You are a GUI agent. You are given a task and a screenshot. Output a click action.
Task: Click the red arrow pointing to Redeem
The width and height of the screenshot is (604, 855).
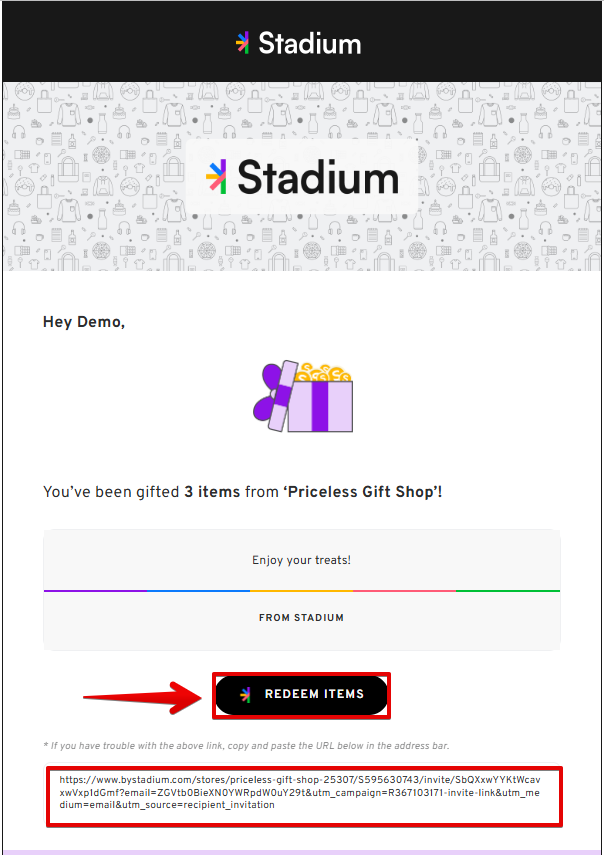coord(143,697)
